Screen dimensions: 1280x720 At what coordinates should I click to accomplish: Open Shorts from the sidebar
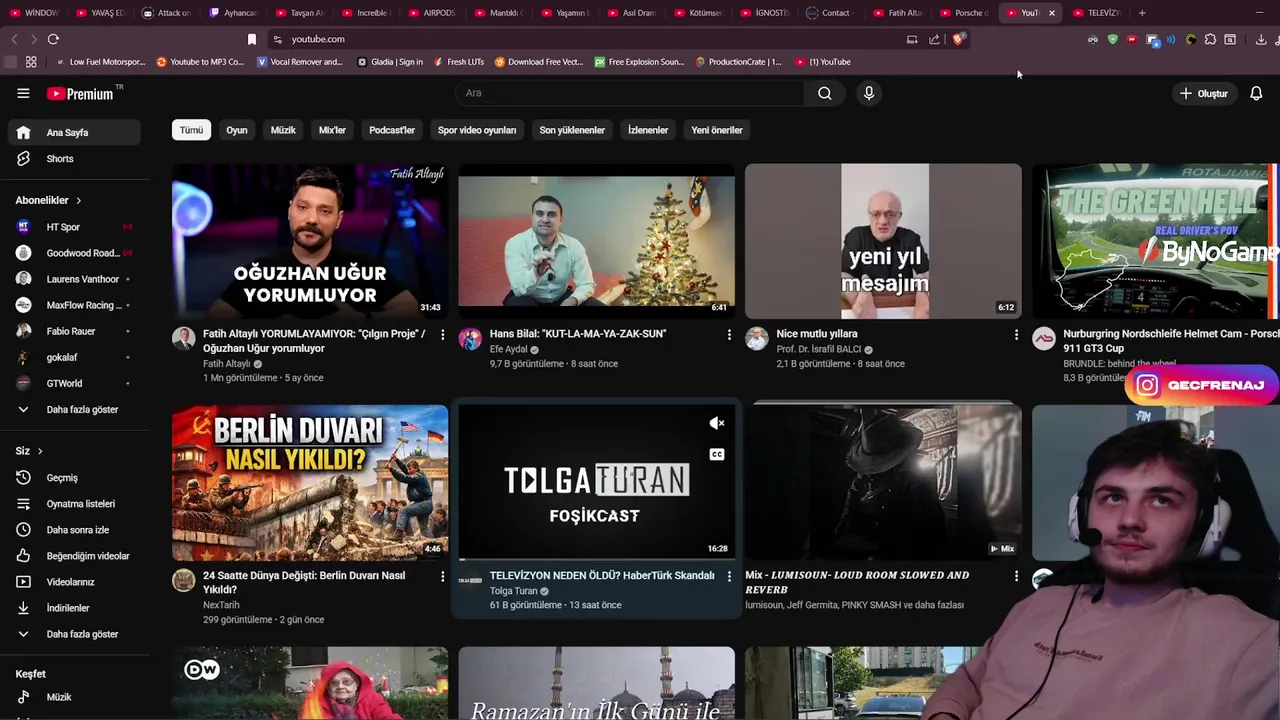(x=74, y=159)
